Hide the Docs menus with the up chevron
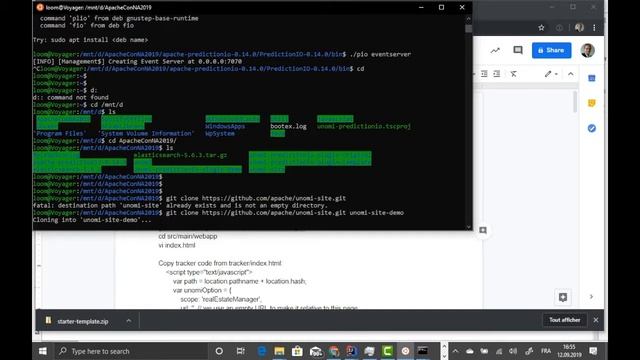The width and height of the screenshot is (640, 360). click(571, 74)
